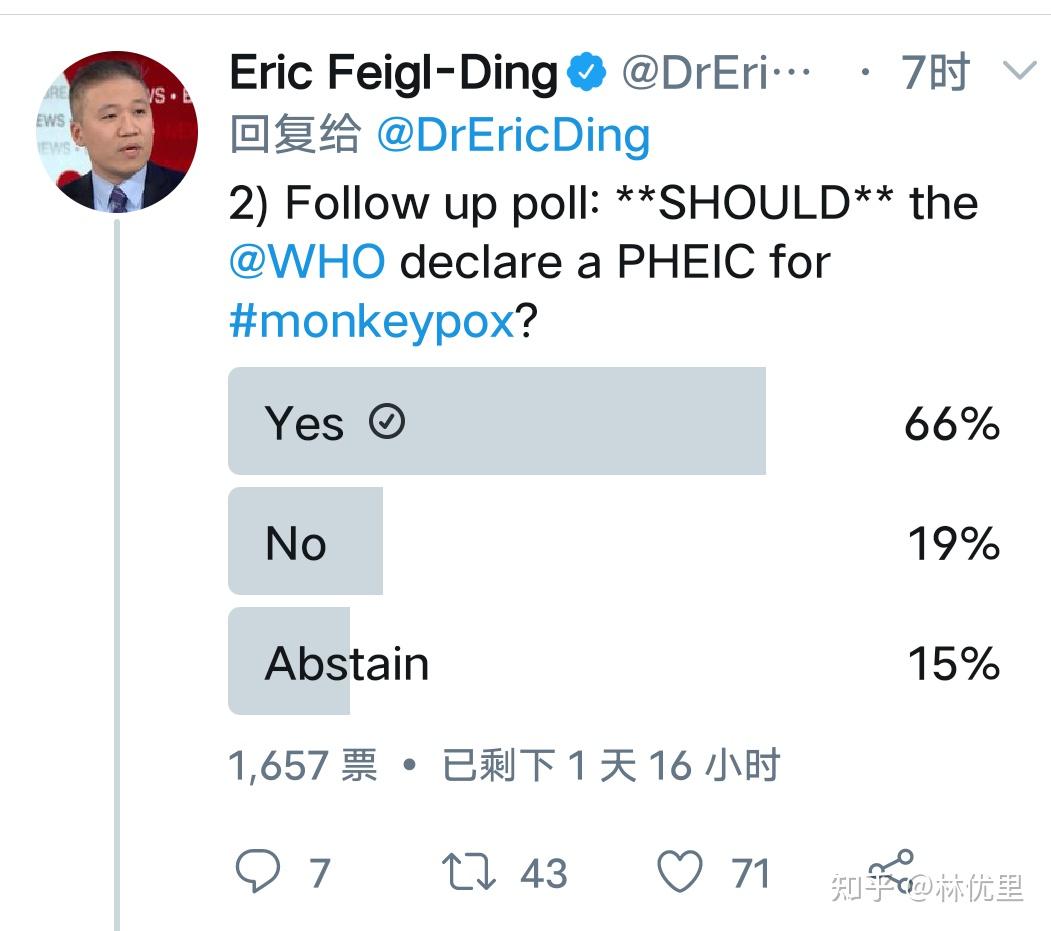Open the @WHO mention link
The height and width of the screenshot is (931, 1051).
307,261
